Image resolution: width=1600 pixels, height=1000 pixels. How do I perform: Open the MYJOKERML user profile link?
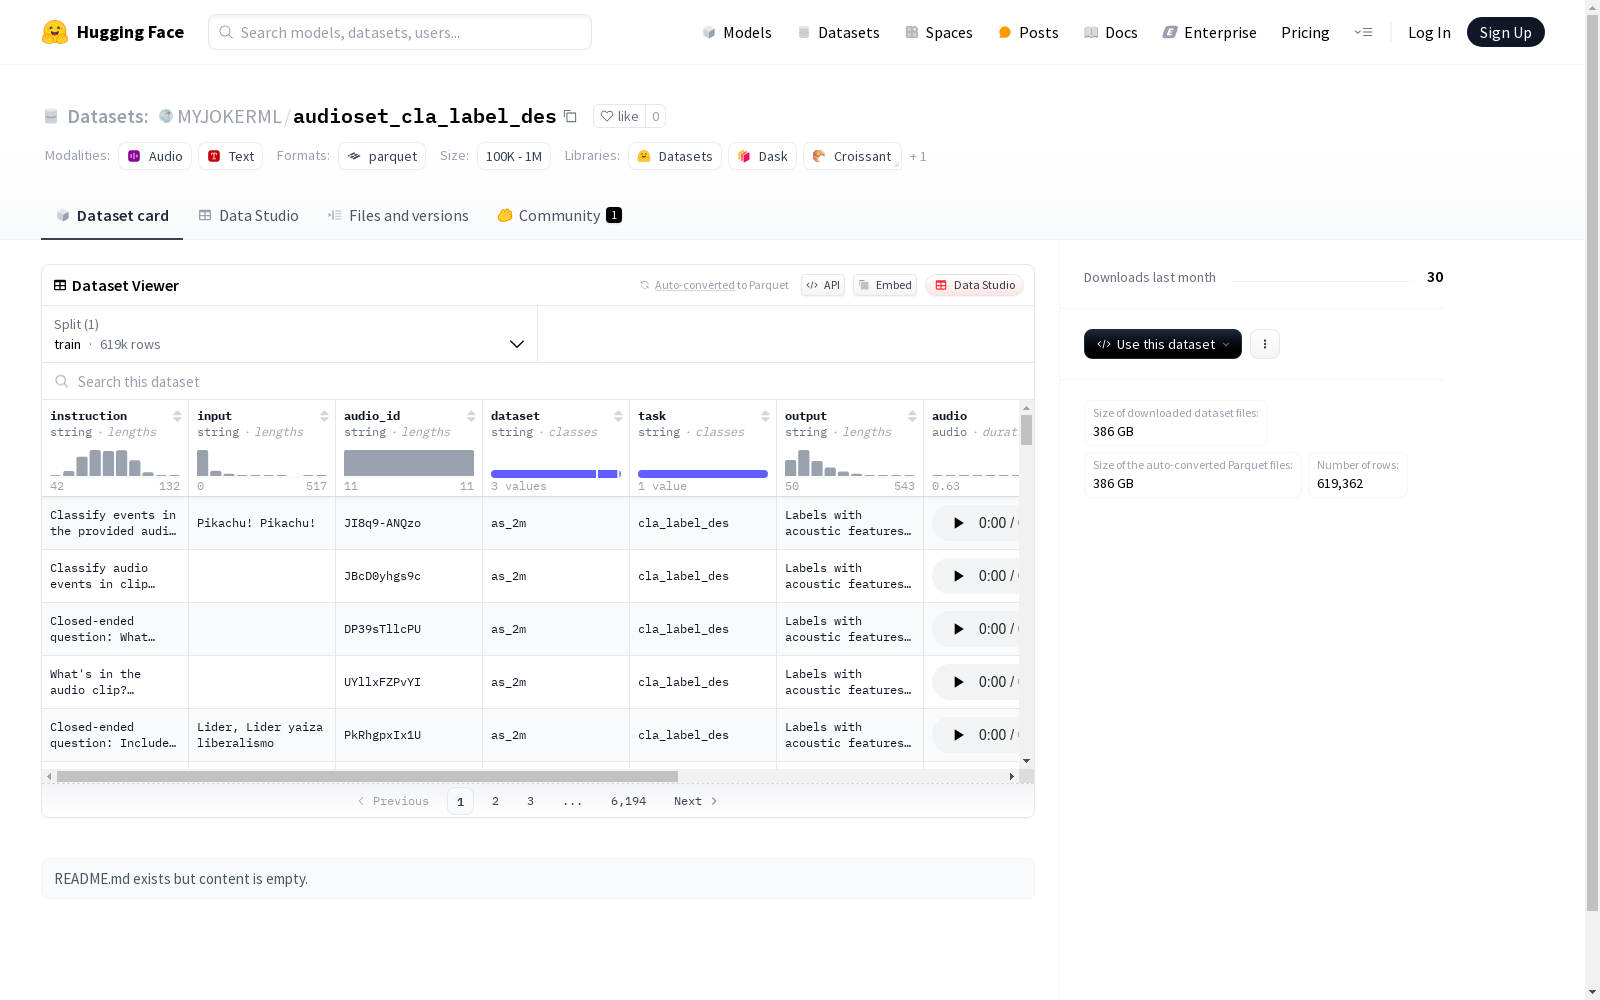coord(229,116)
